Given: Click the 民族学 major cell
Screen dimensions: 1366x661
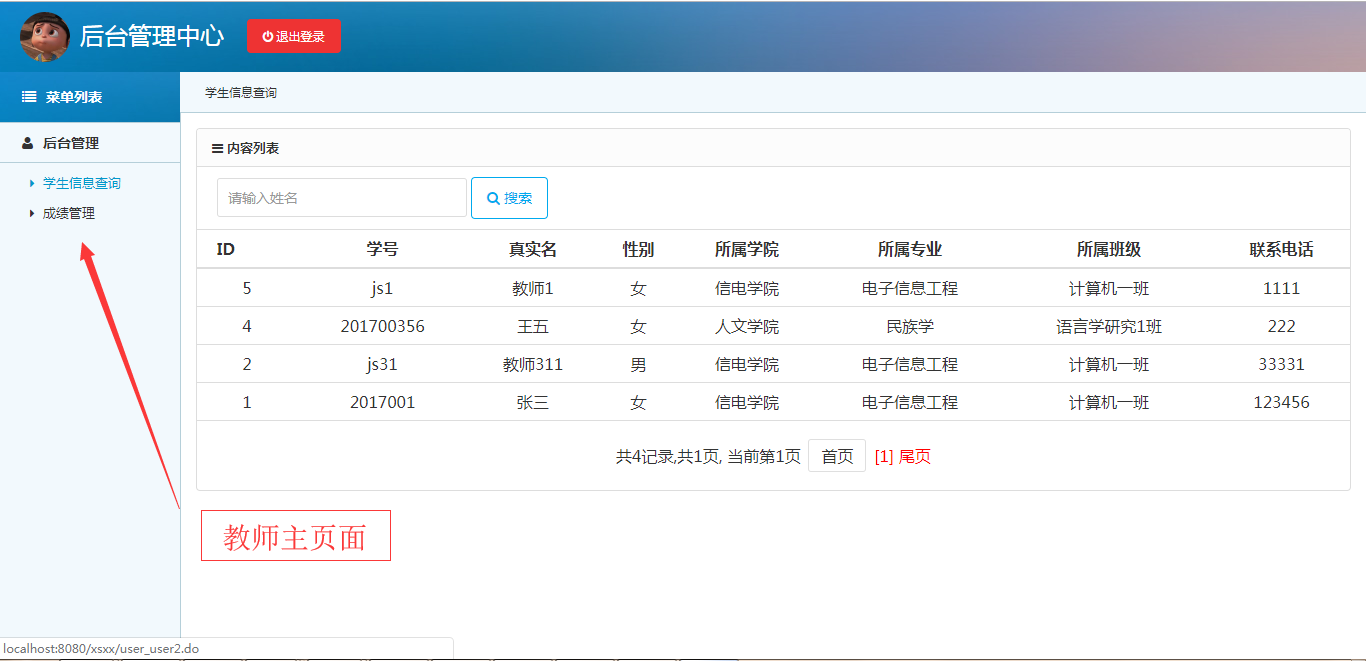Looking at the screenshot, I should 910,326.
